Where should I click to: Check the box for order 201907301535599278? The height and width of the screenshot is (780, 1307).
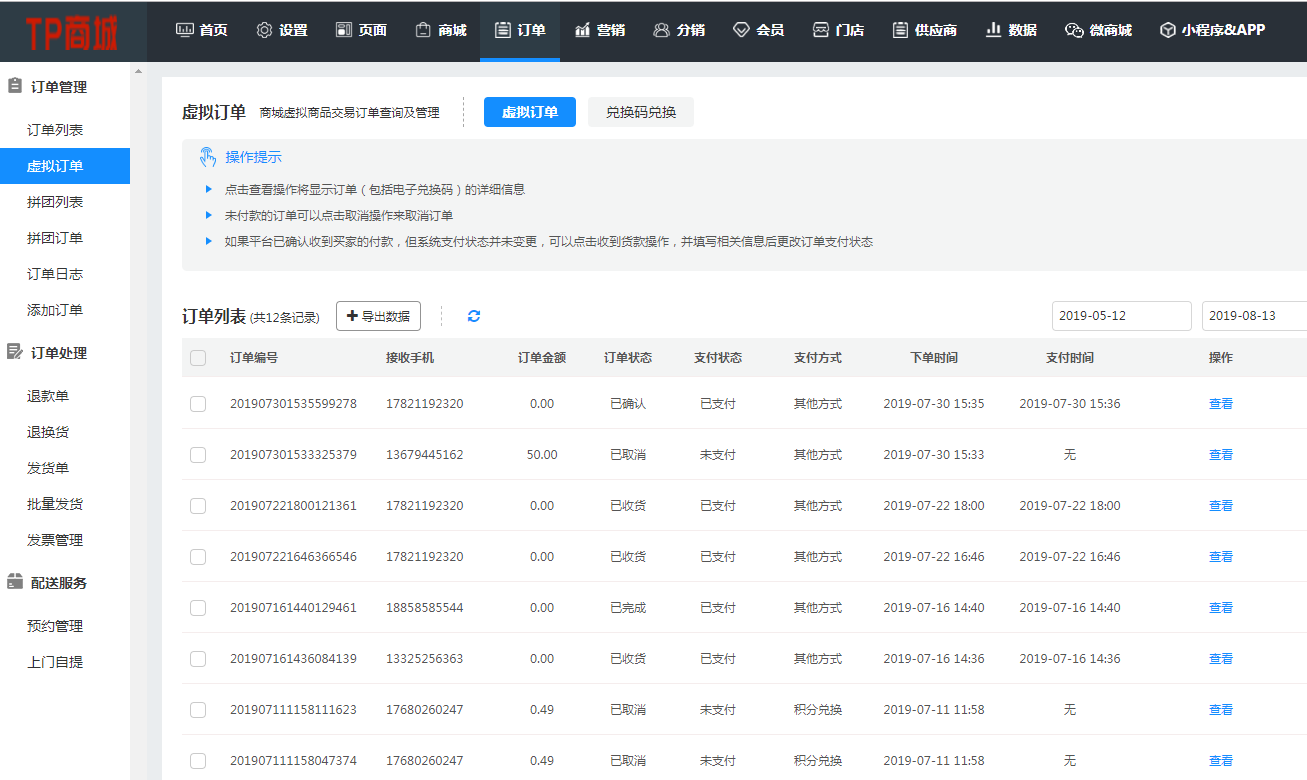point(198,404)
